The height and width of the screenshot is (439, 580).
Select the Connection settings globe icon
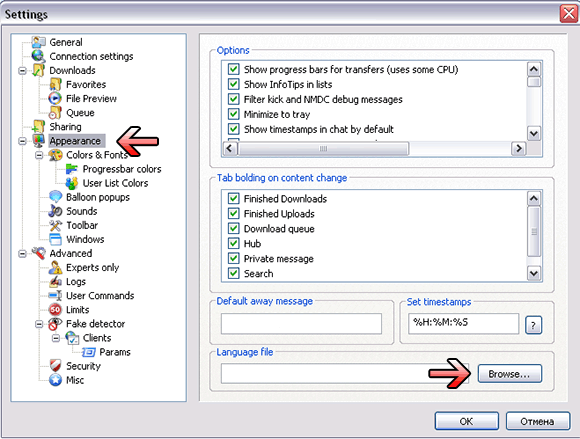click(38, 56)
